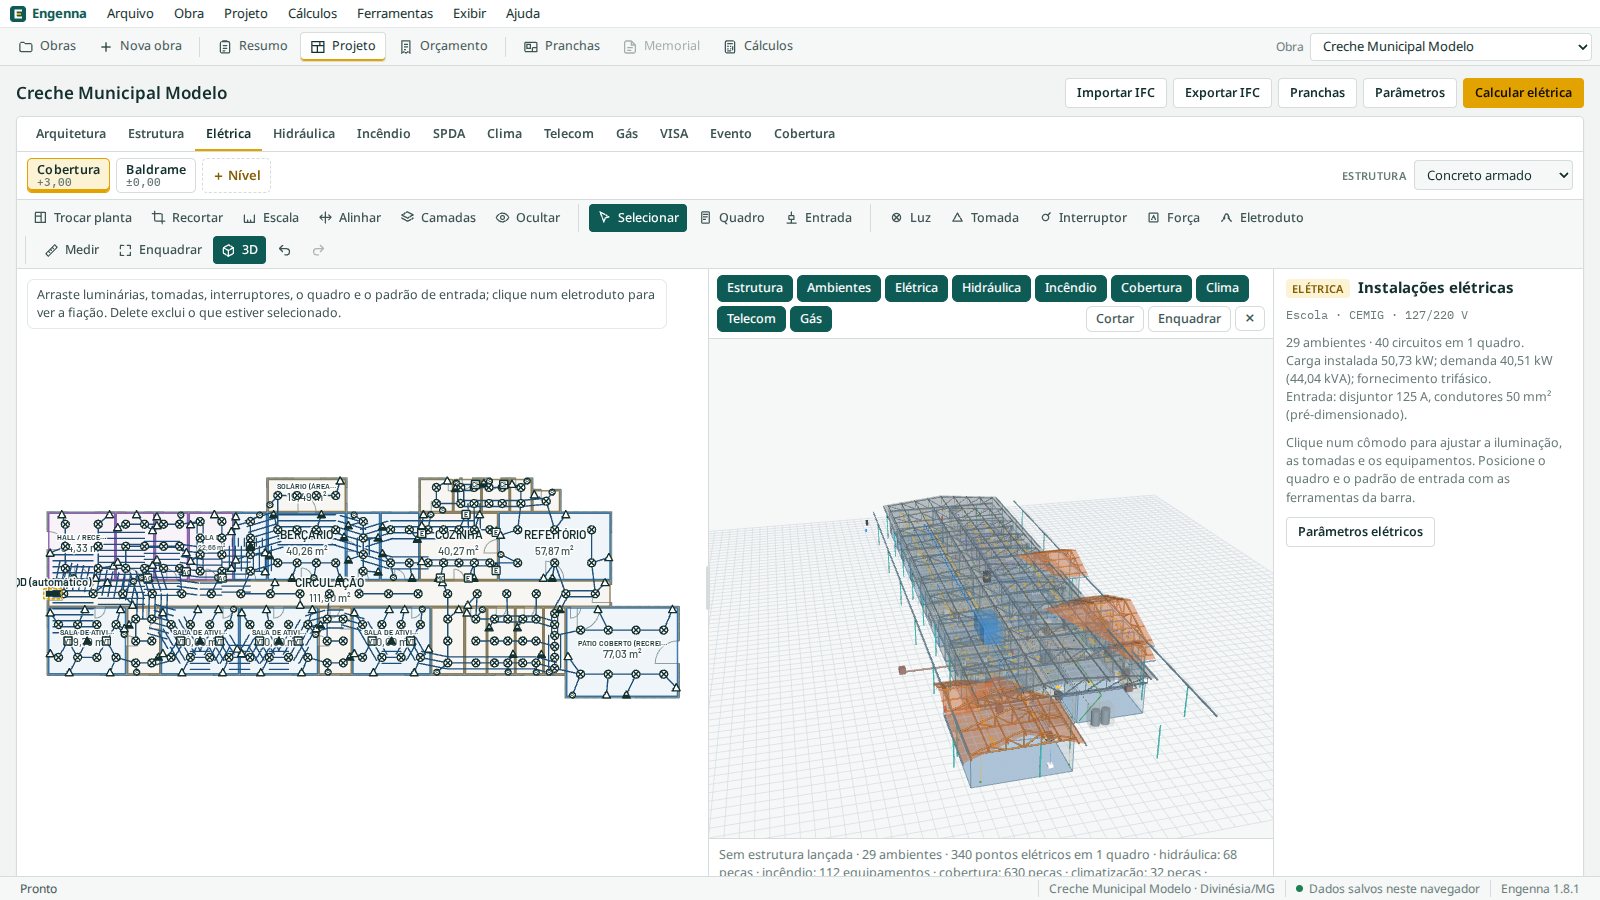
Task: Click Enquadrar in the drawing toolbar
Action: click(160, 250)
